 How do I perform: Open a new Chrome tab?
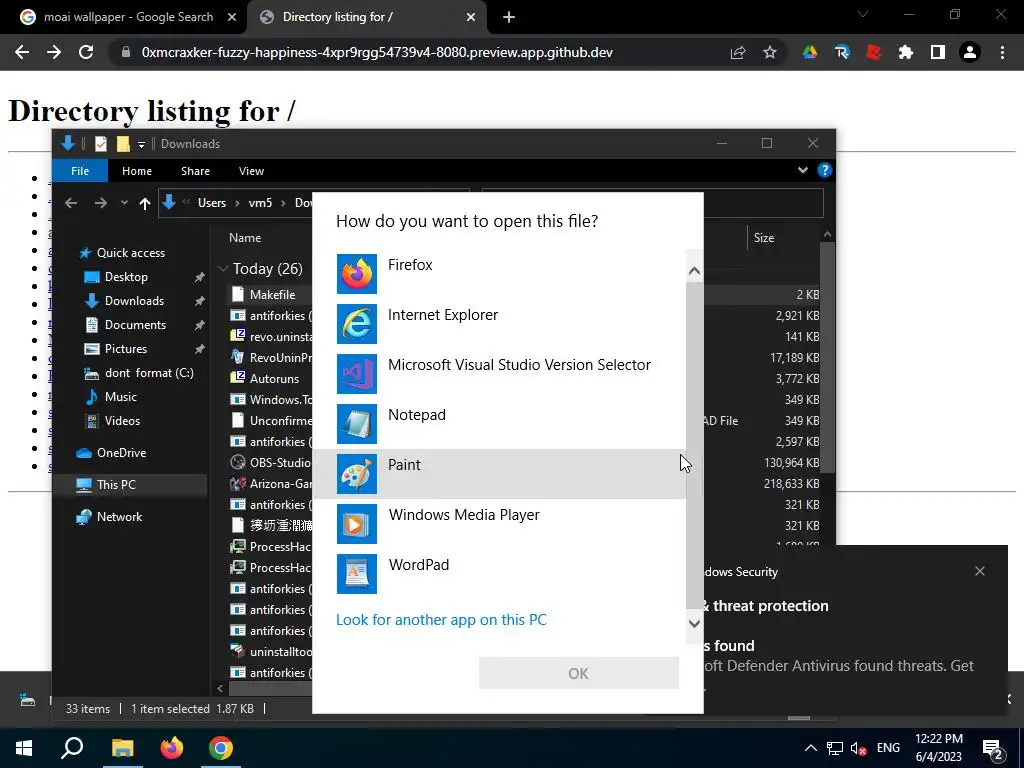click(x=509, y=17)
